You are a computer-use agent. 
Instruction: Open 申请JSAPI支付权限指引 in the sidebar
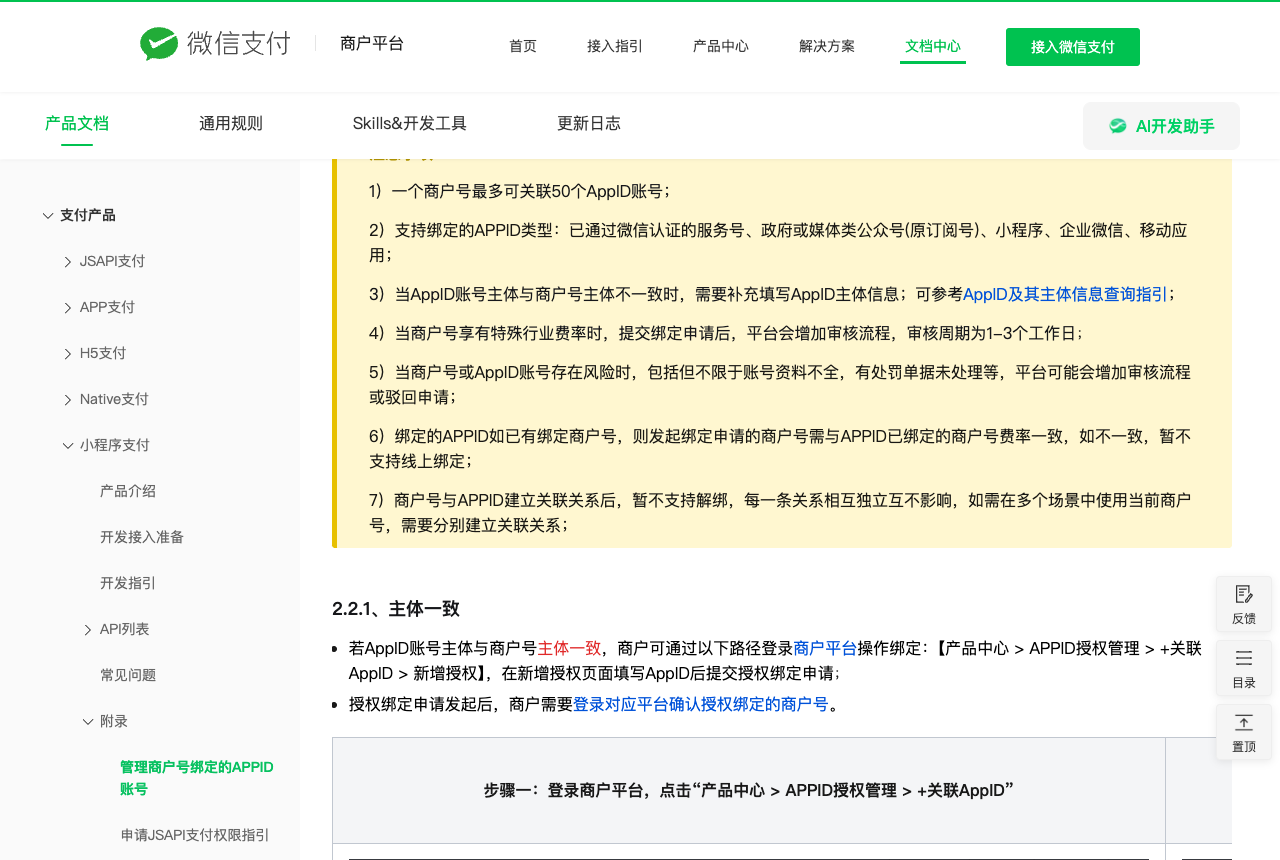[195, 835]
